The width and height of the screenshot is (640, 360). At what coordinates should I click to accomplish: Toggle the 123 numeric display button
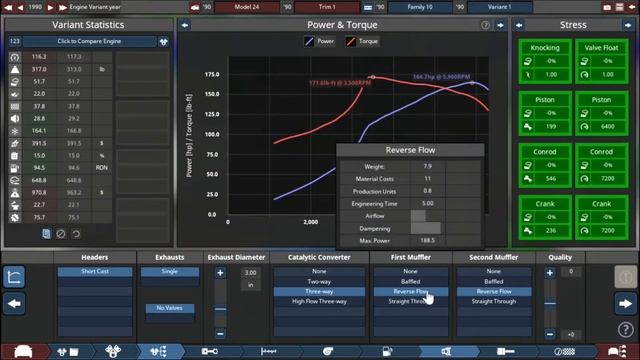click(15, 41)
